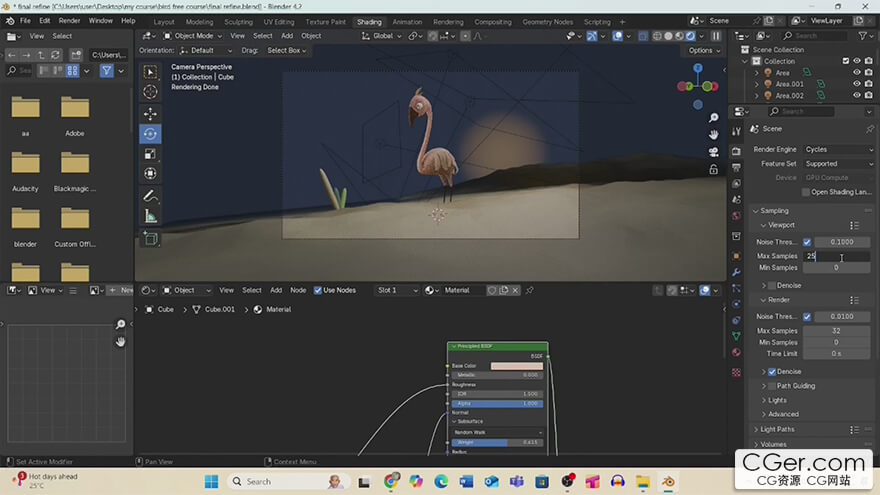
Task: Choose the Scale tool
Action: [150, 154]
